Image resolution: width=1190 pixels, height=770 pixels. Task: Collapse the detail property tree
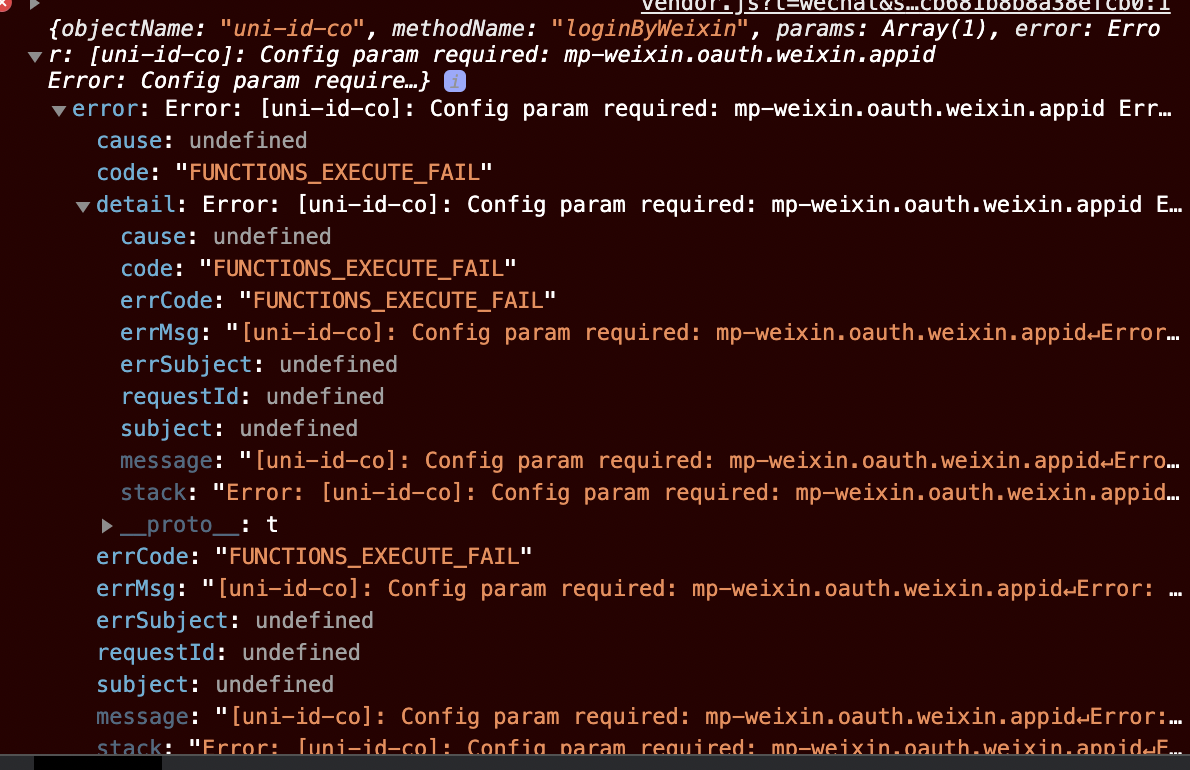coord(83,206)
